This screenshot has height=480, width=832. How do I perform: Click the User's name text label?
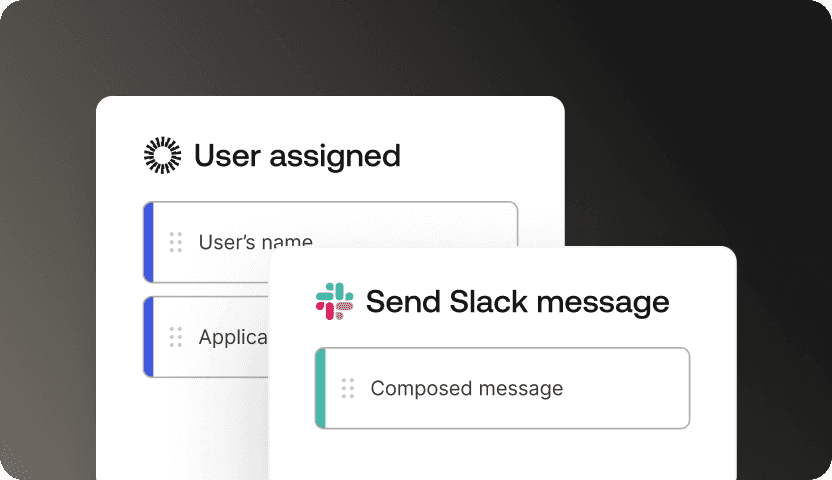tap(255, 242)
